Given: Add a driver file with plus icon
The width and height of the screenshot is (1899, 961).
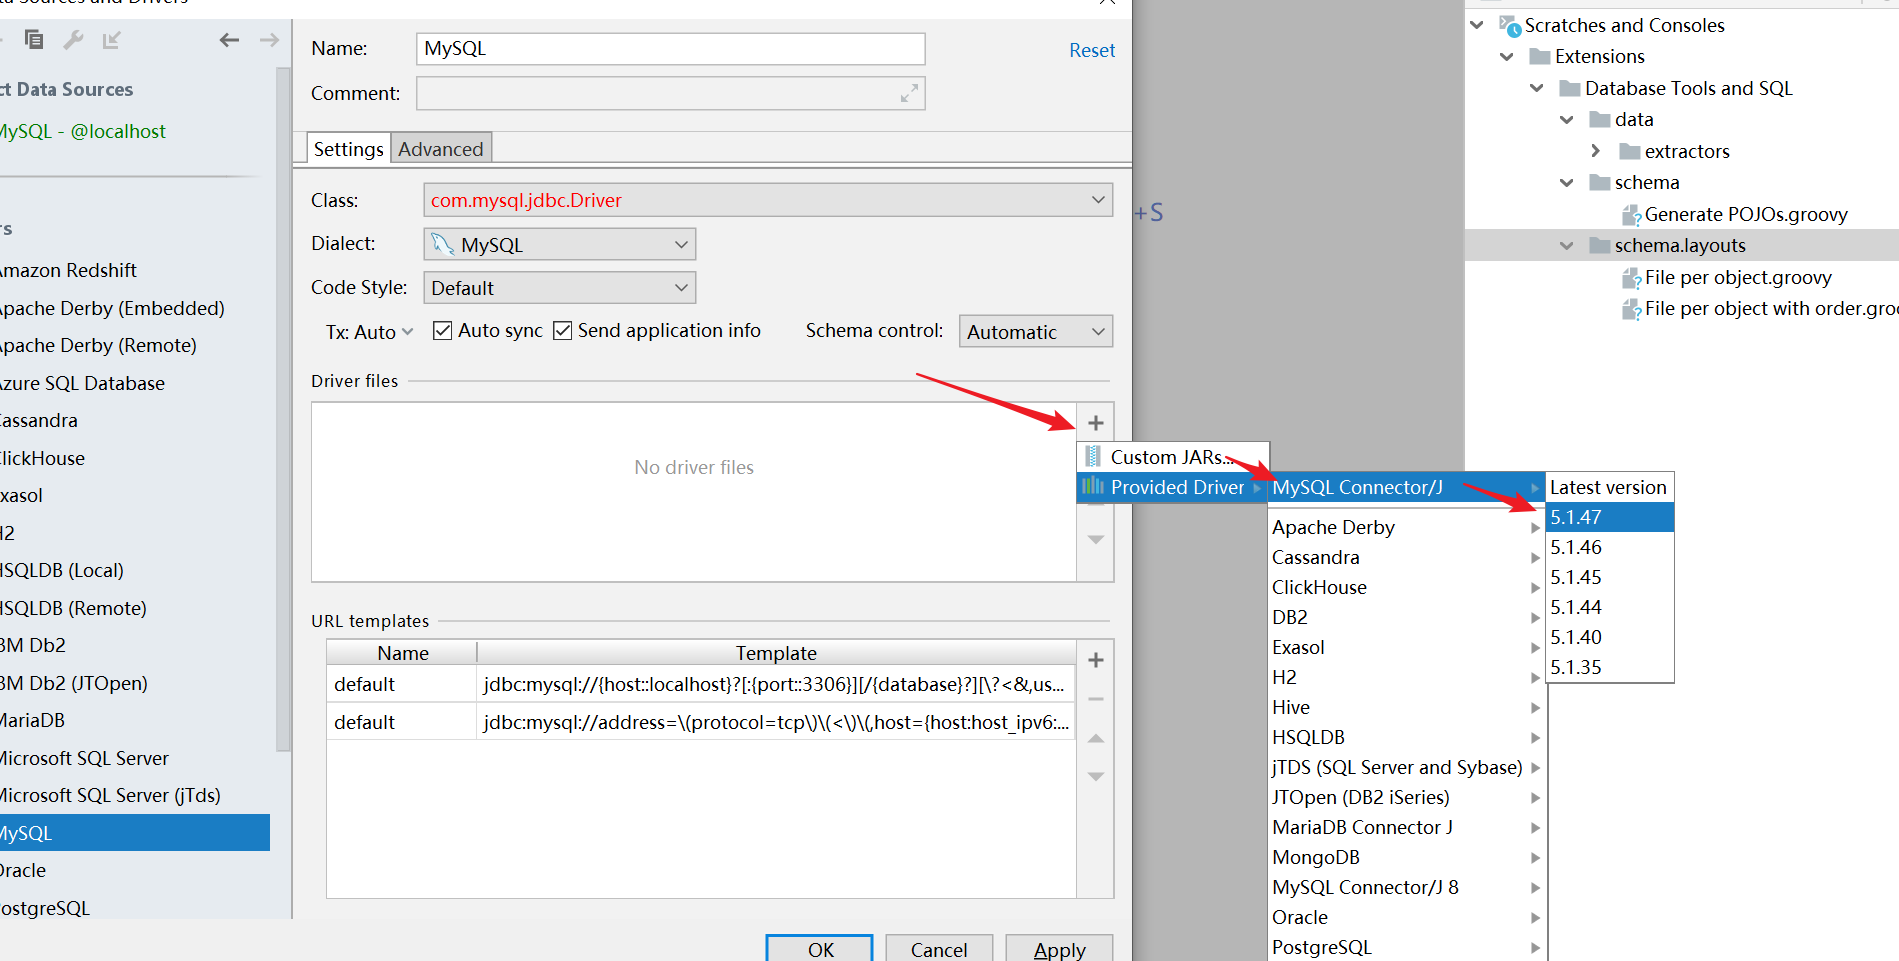Looking at the screenshot, I should coord(1096,423).
